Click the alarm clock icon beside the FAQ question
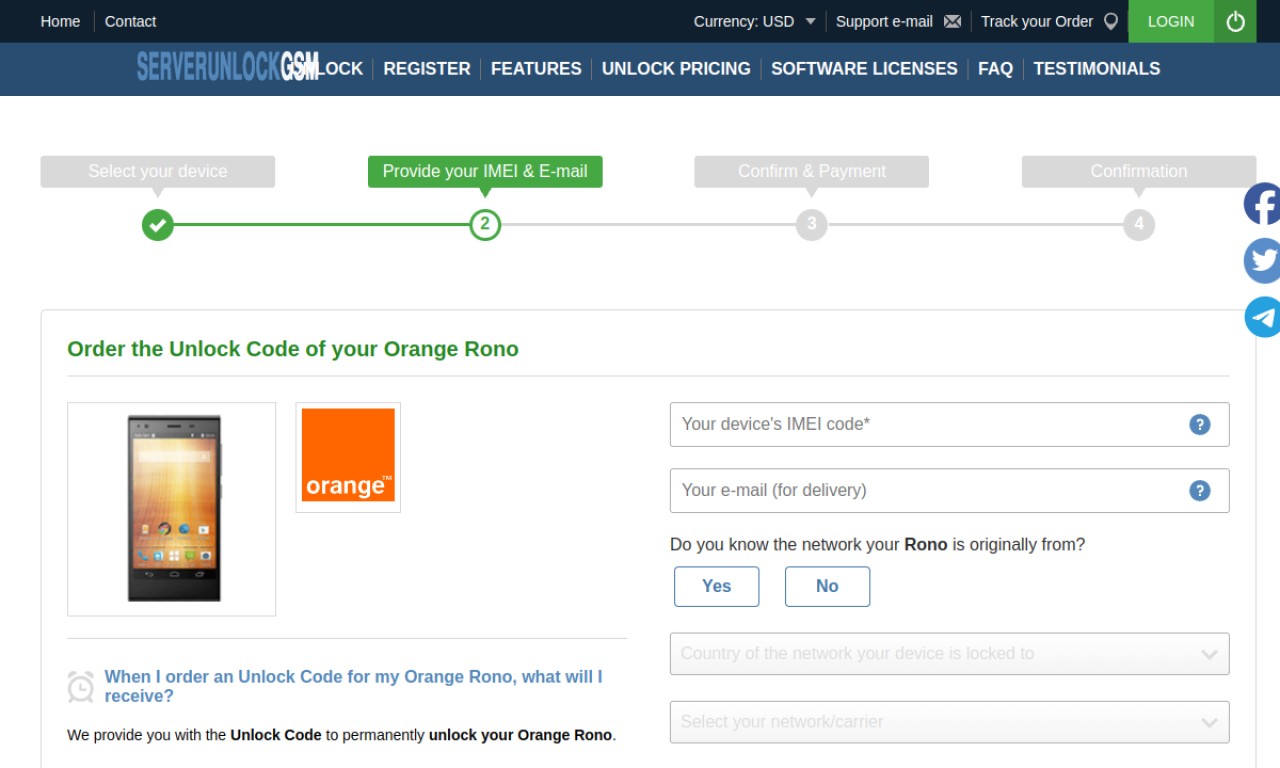The width and height of the screenshot is (1280, 768). point(81,686)
